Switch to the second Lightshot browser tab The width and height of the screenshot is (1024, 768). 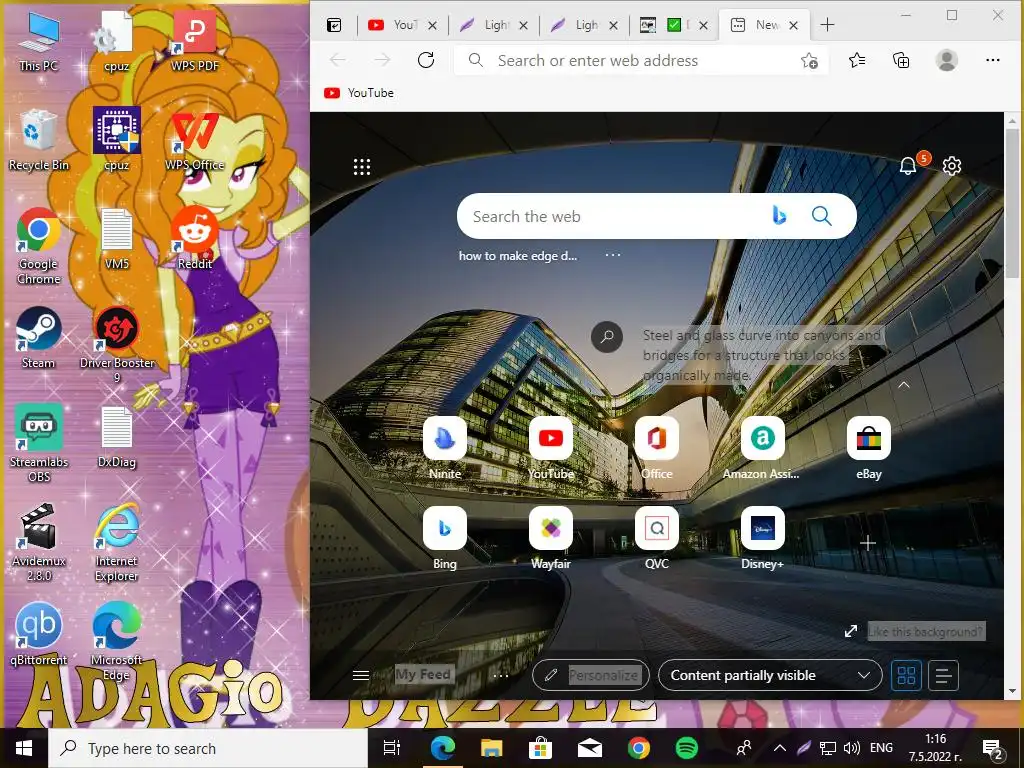coord(584,25)
